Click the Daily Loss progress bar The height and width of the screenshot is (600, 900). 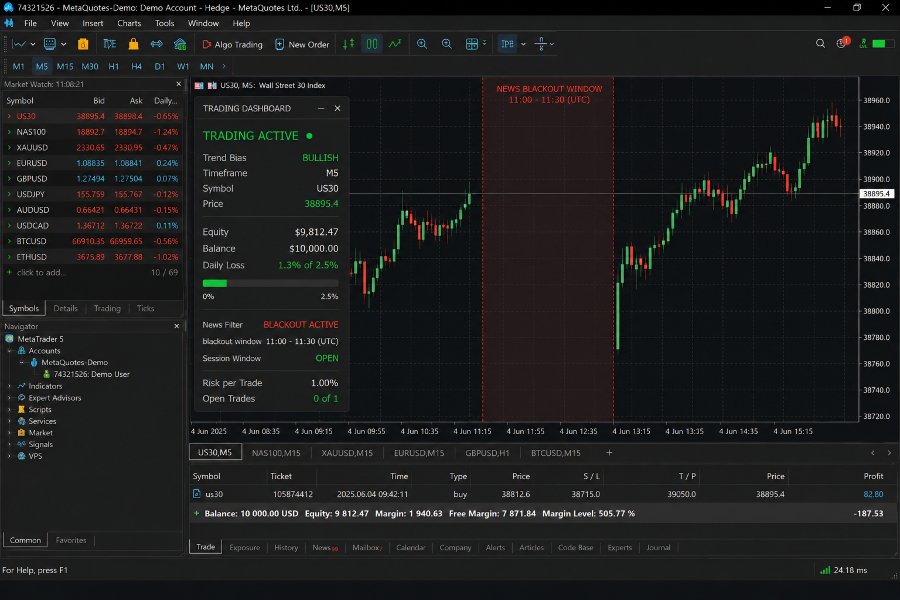(x=270, y=283)
